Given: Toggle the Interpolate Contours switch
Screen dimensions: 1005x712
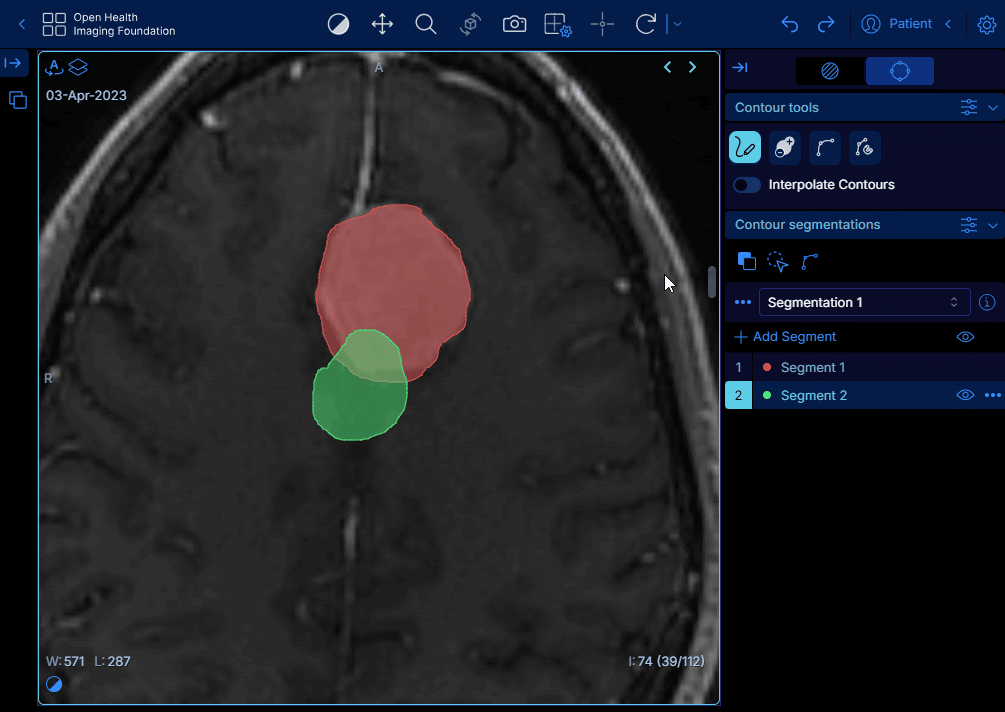Looking at the screenshot, I should coord(747,185).
